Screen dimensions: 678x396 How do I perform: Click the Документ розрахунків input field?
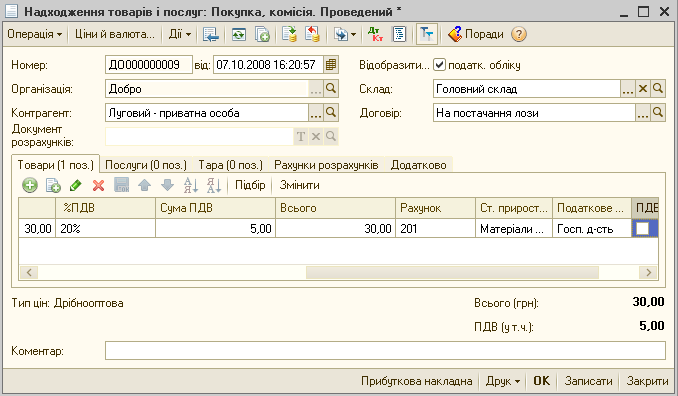coord(199,137)
